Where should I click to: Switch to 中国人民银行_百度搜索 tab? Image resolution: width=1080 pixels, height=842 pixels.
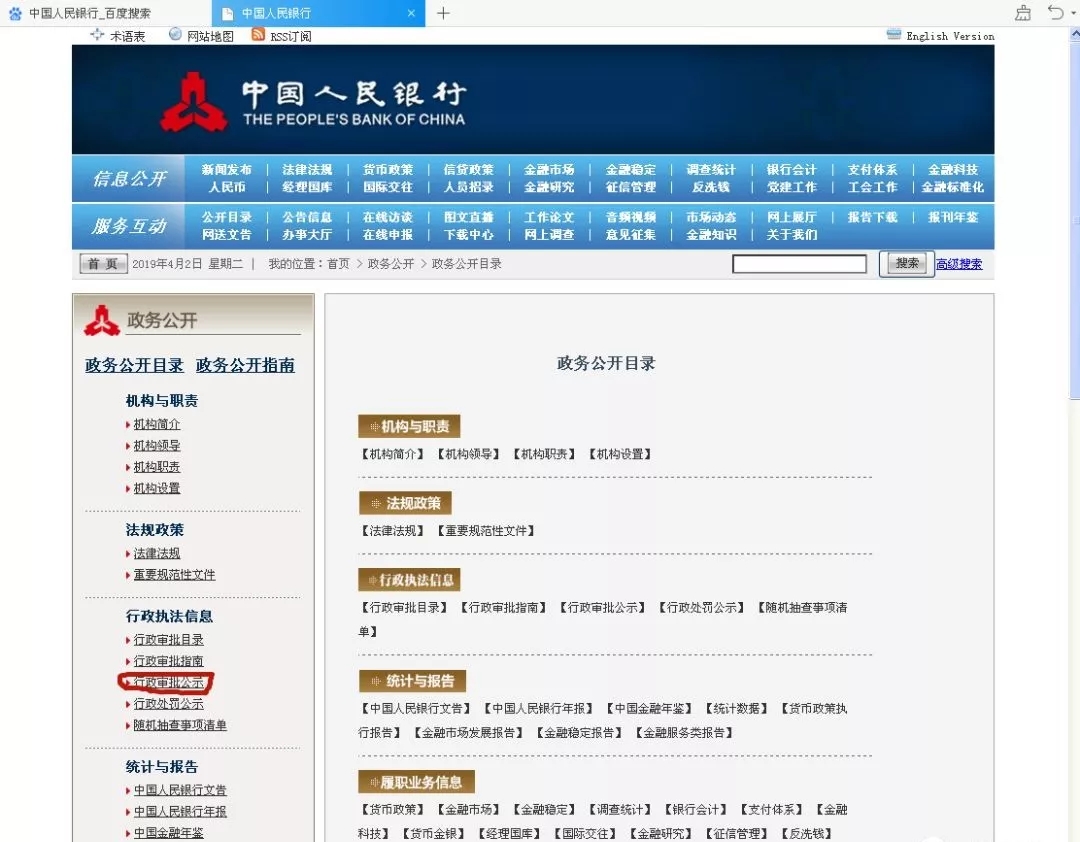point(90,13)
